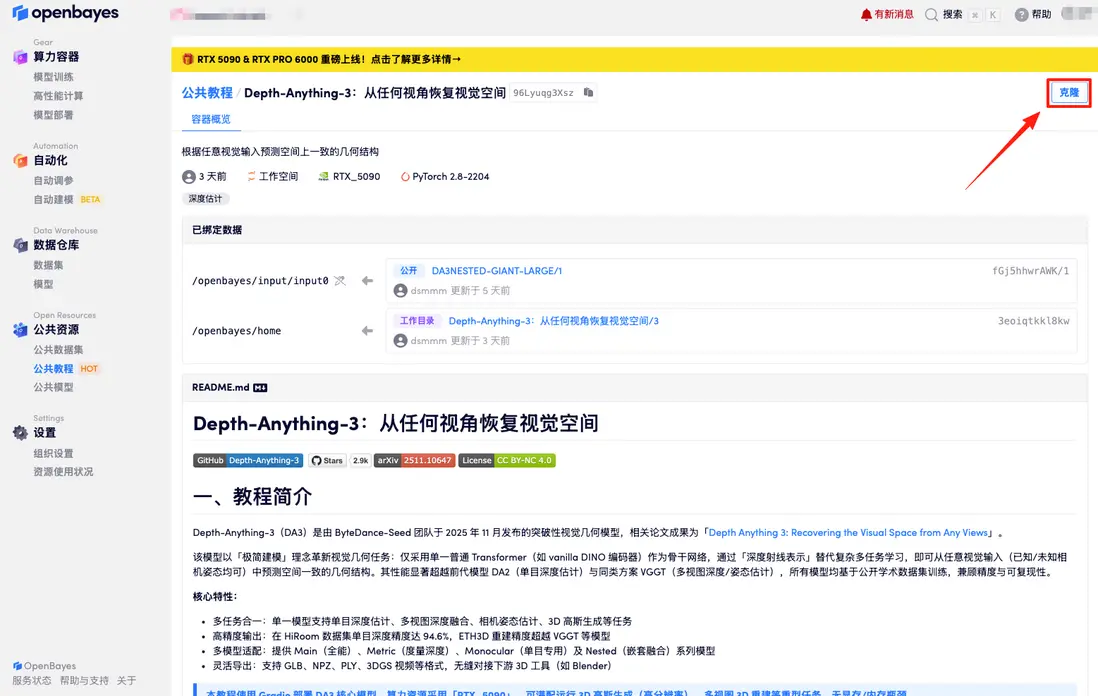Click the read-only pencil icon beside input0
This screenshot has height=696, width=1098.
click(x=340, y=281)
